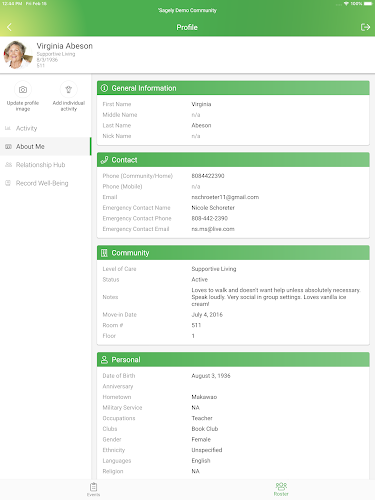
Task: Click the Contact phone icon
Action: 104,160
